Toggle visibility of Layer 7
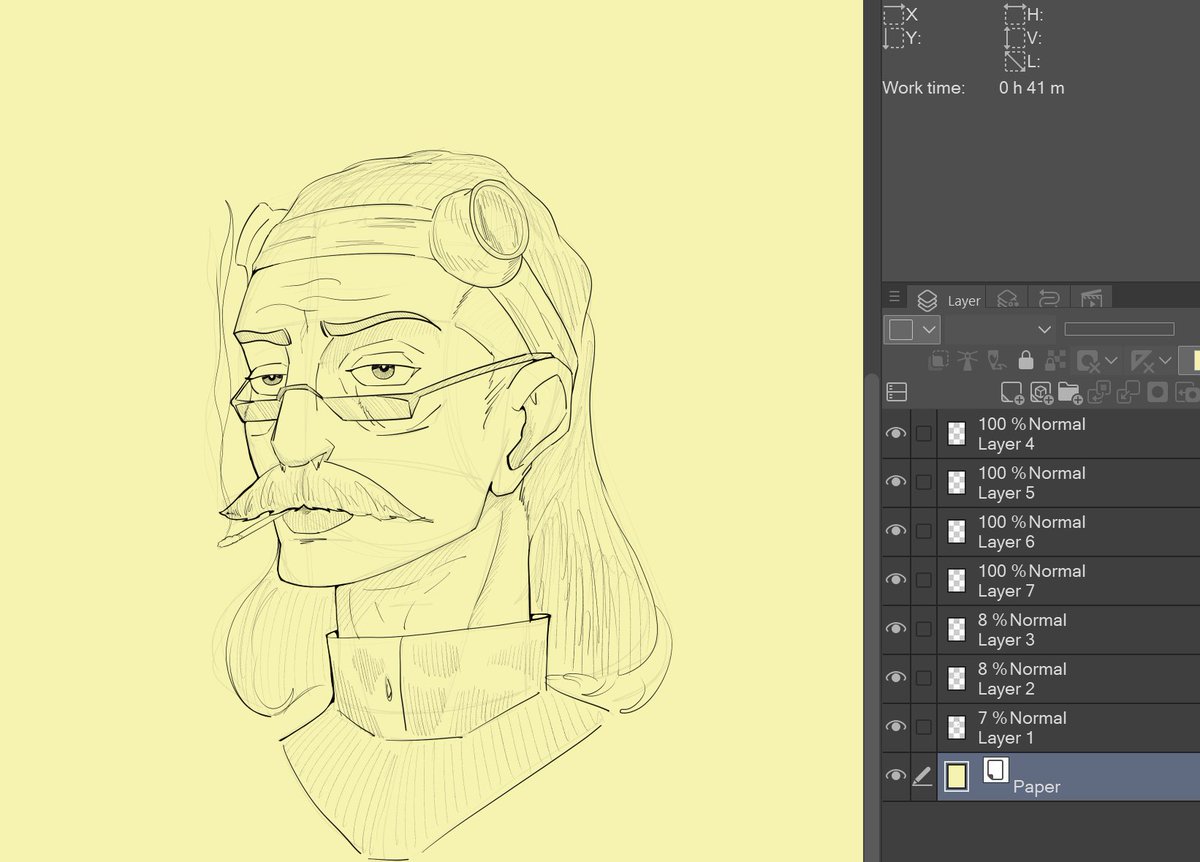The image size is (1200, 862). pyautogui.click(x=896, y=580)
